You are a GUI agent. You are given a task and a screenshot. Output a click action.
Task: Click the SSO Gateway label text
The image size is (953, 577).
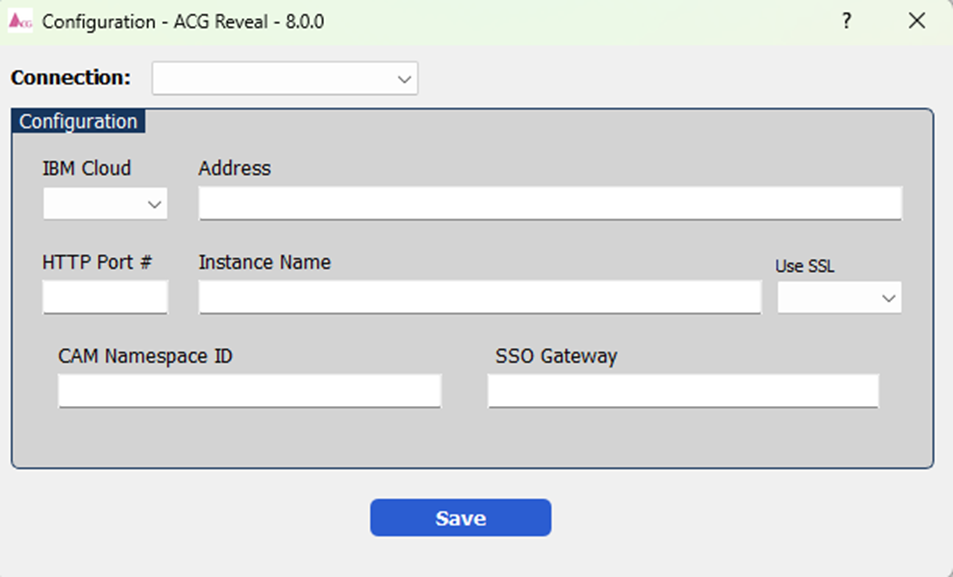[556, 356]
